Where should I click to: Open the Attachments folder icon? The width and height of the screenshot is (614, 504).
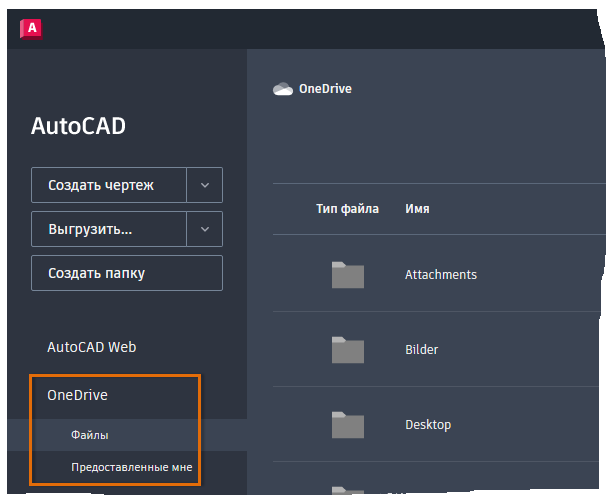click(x=348, y=275)
